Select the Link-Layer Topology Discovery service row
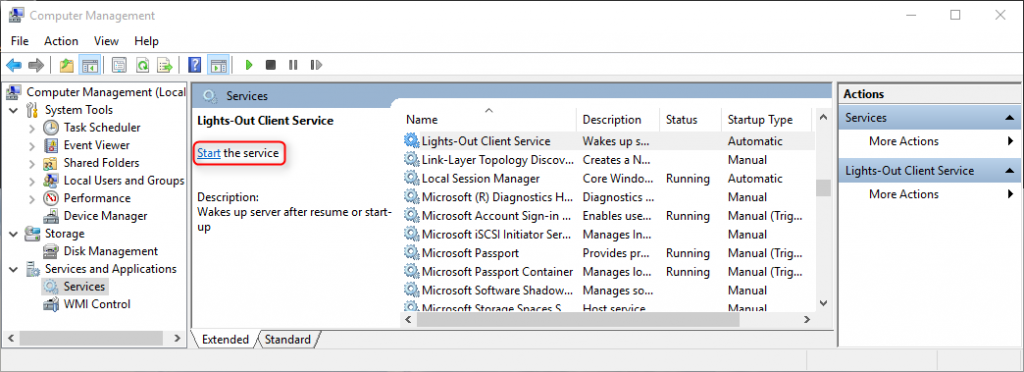This screenshot has width=1024, height=372. 607,159
